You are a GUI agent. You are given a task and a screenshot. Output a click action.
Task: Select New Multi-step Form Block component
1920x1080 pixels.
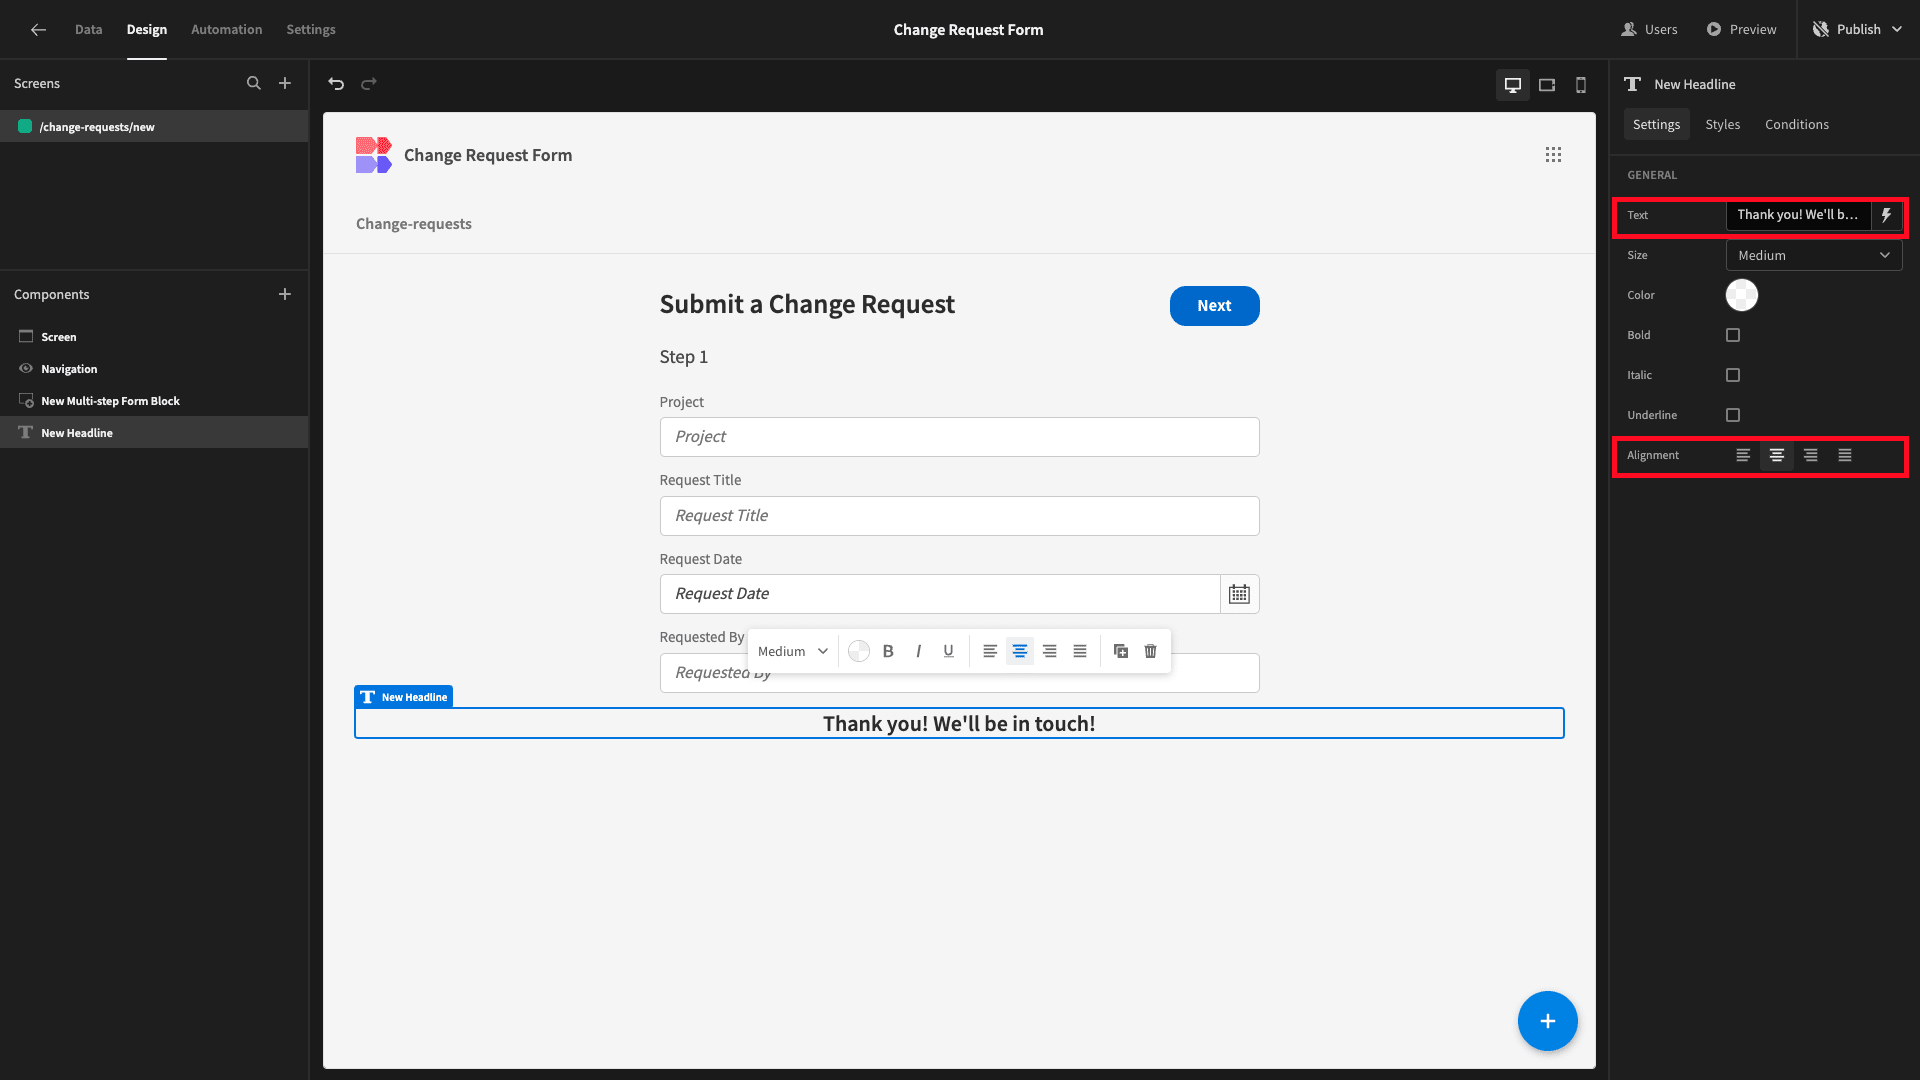[111, 401]
